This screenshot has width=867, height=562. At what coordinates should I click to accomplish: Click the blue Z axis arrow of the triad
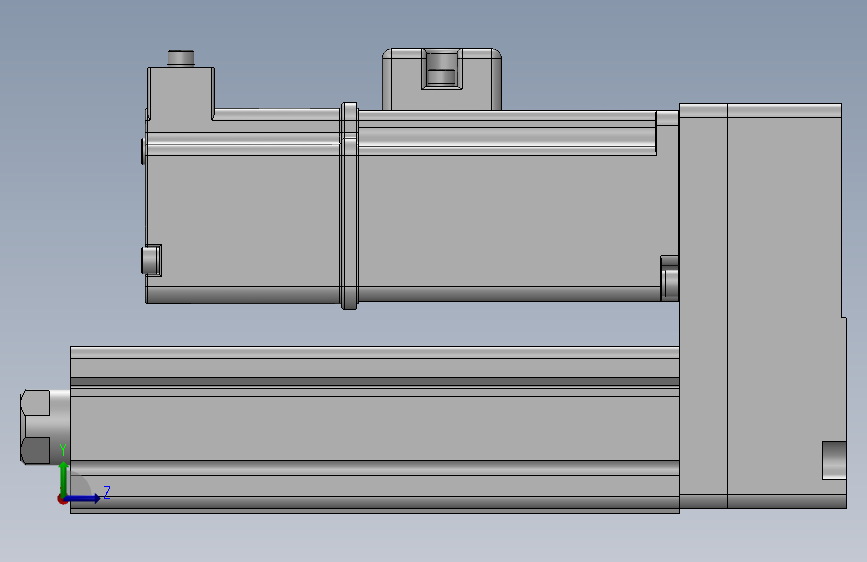click(x=83, y=498)
